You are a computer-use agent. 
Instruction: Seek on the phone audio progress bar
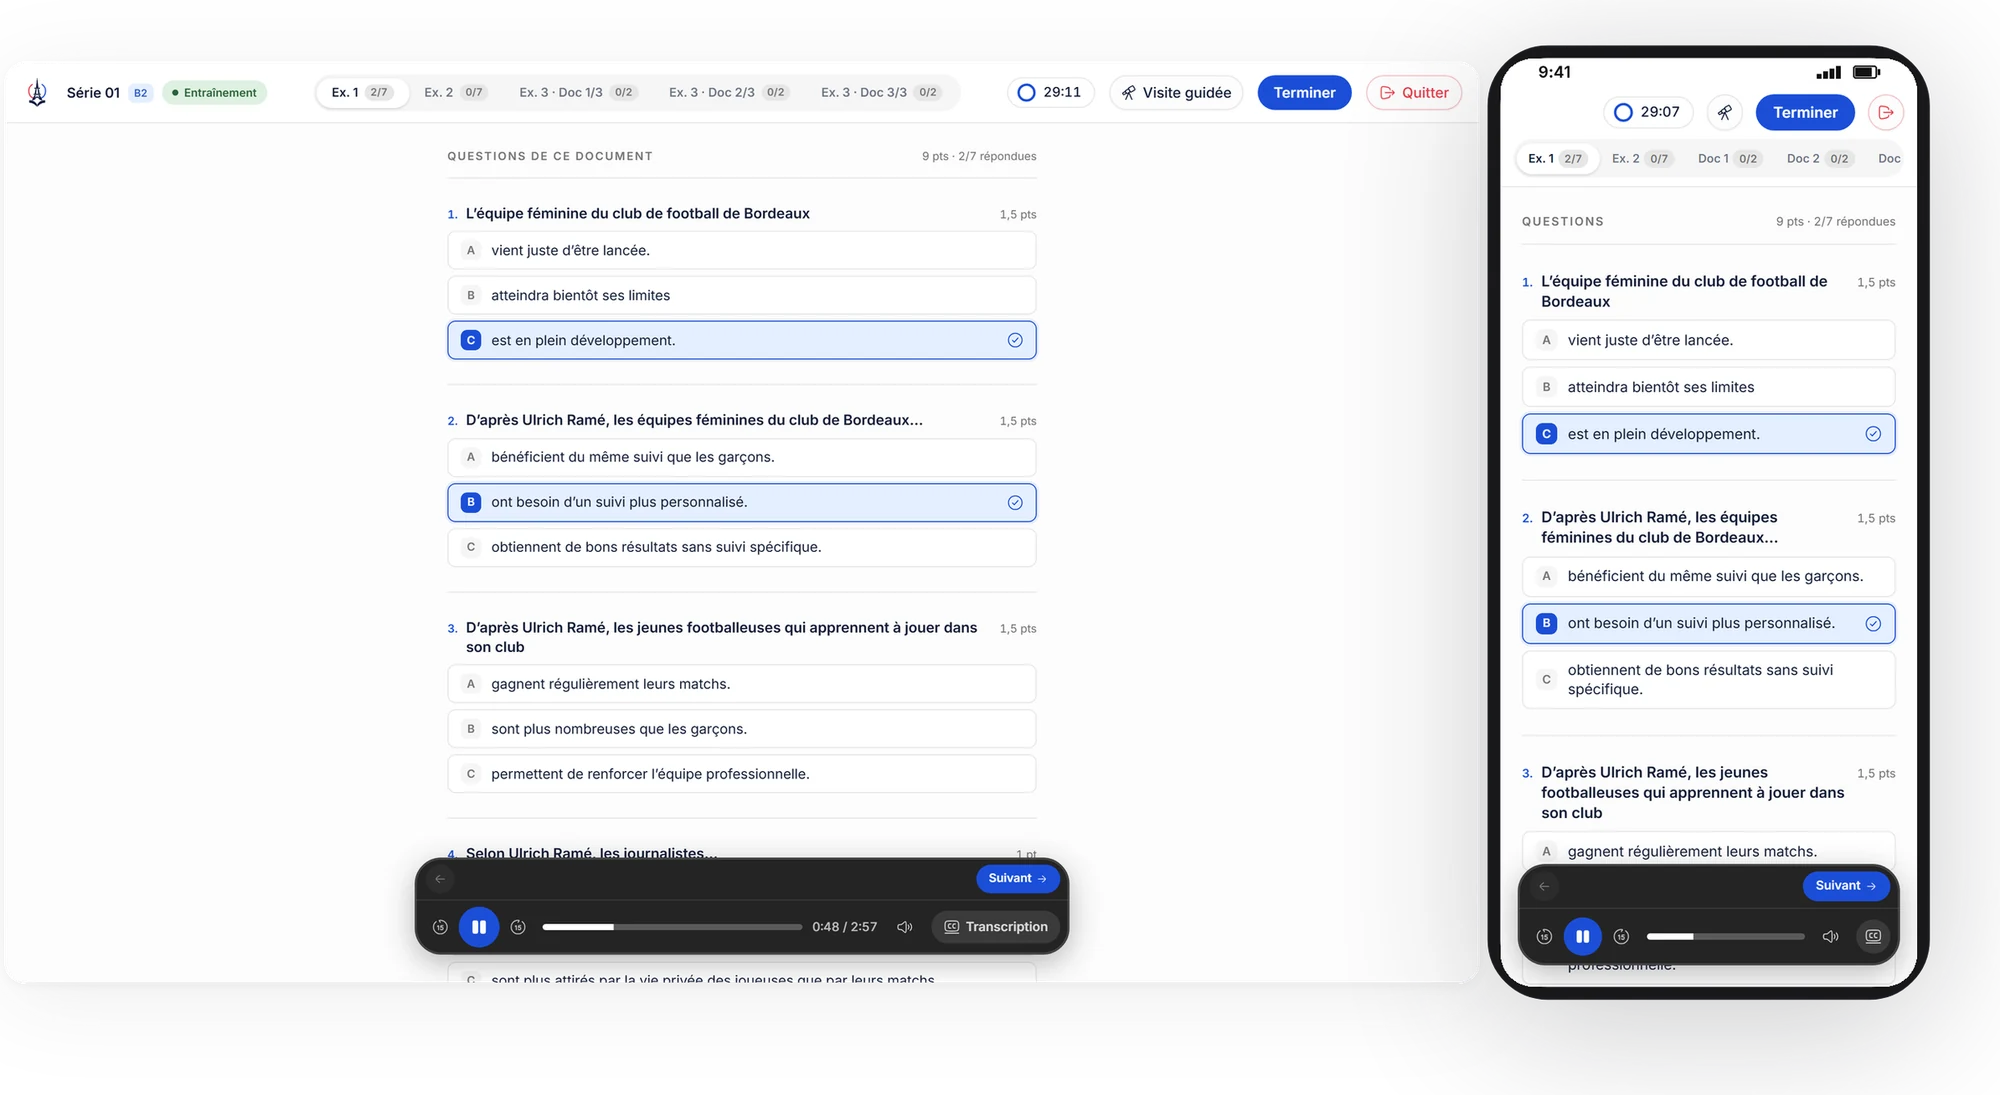coord(1726,936)
